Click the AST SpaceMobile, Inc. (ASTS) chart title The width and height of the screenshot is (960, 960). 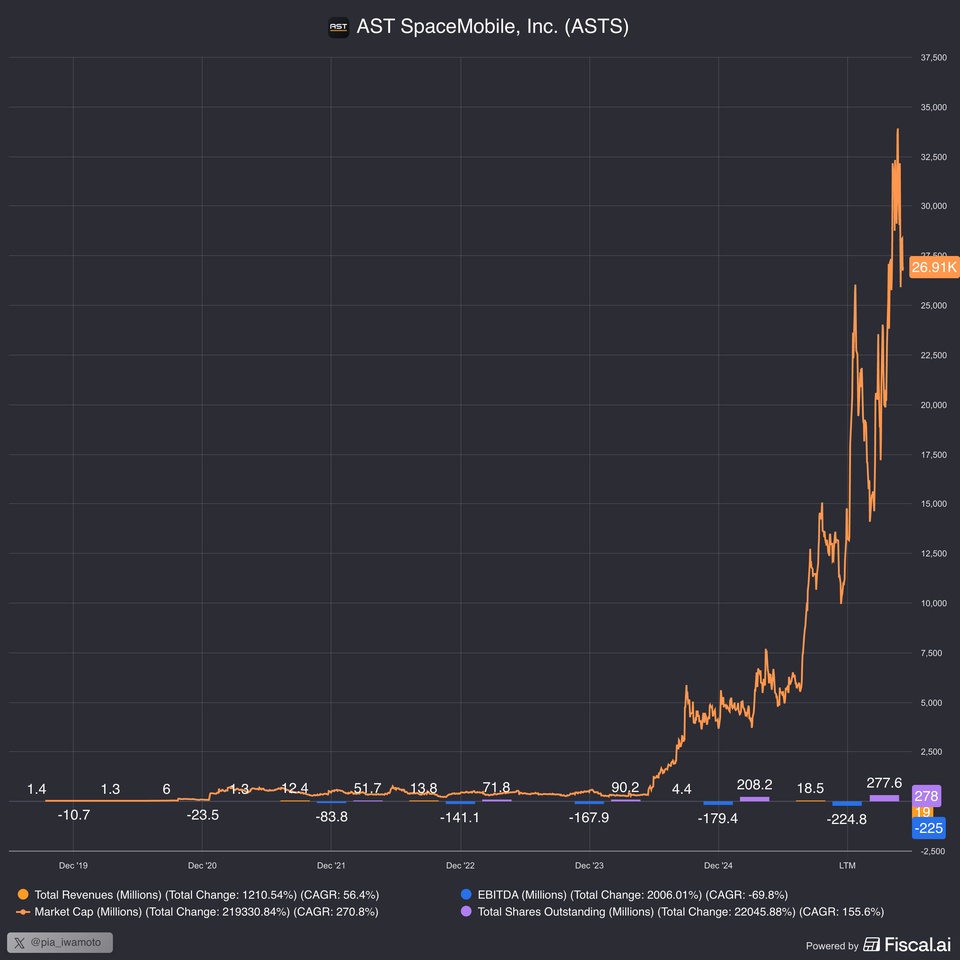click(x=492, y=27)
